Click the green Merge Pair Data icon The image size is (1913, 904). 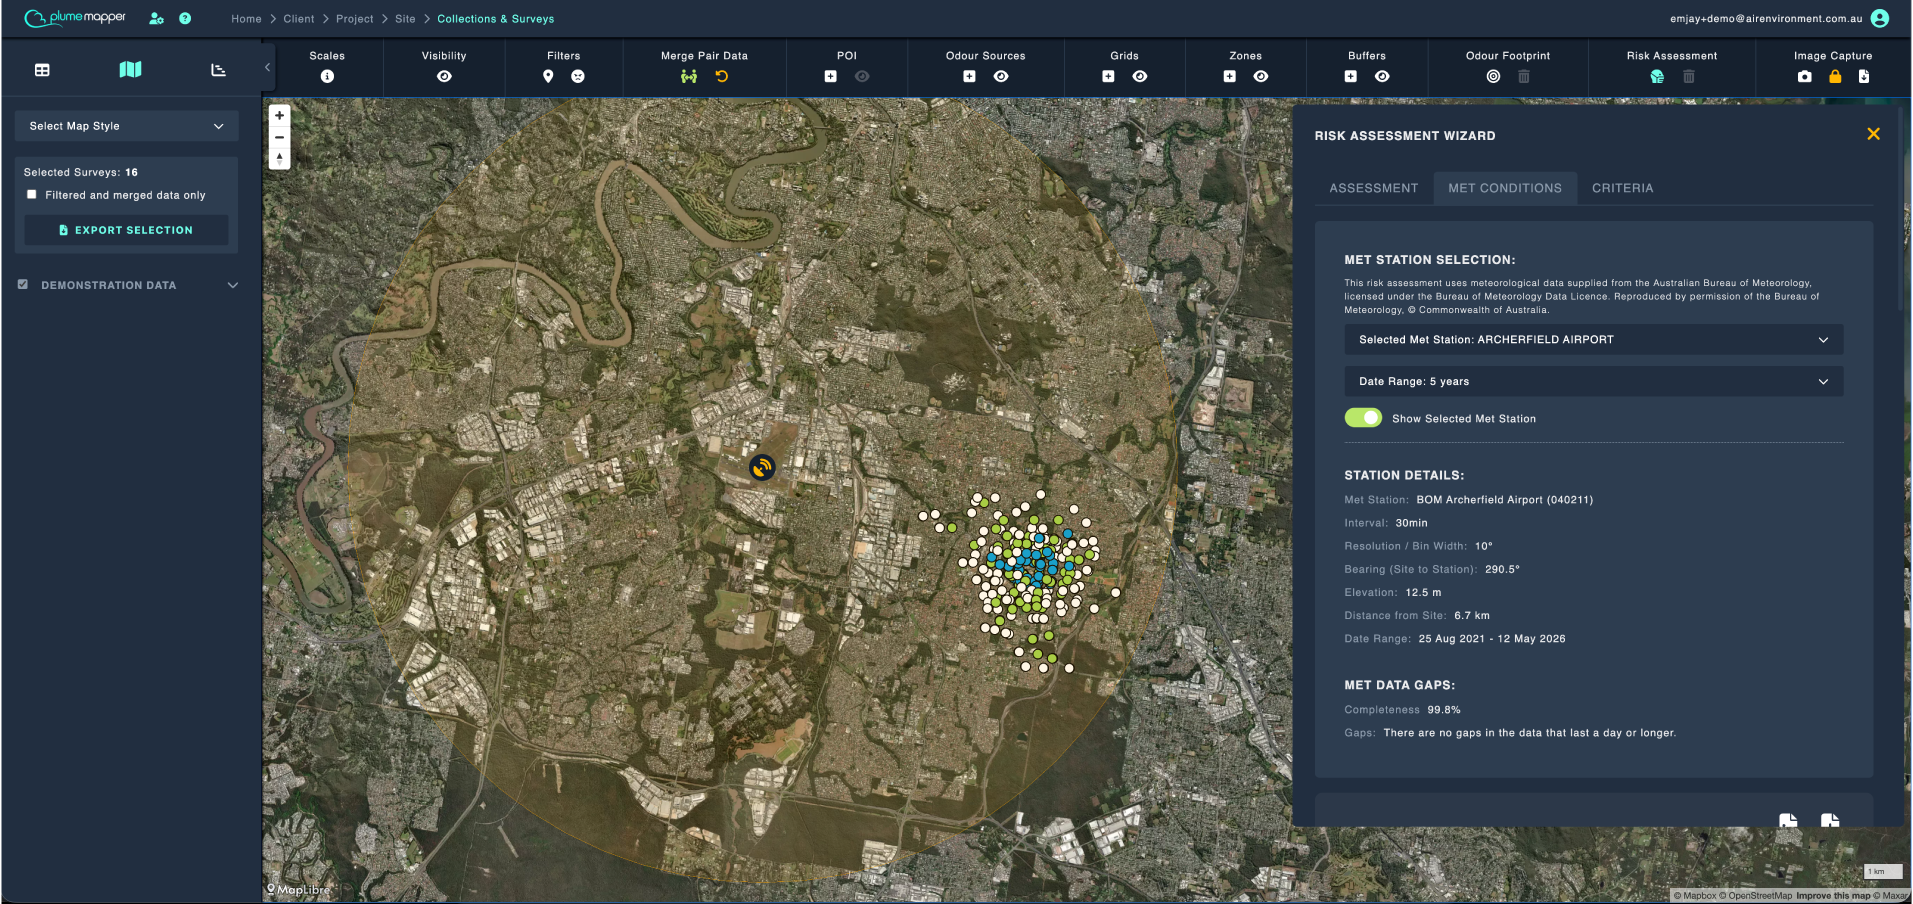click(689, 77)
